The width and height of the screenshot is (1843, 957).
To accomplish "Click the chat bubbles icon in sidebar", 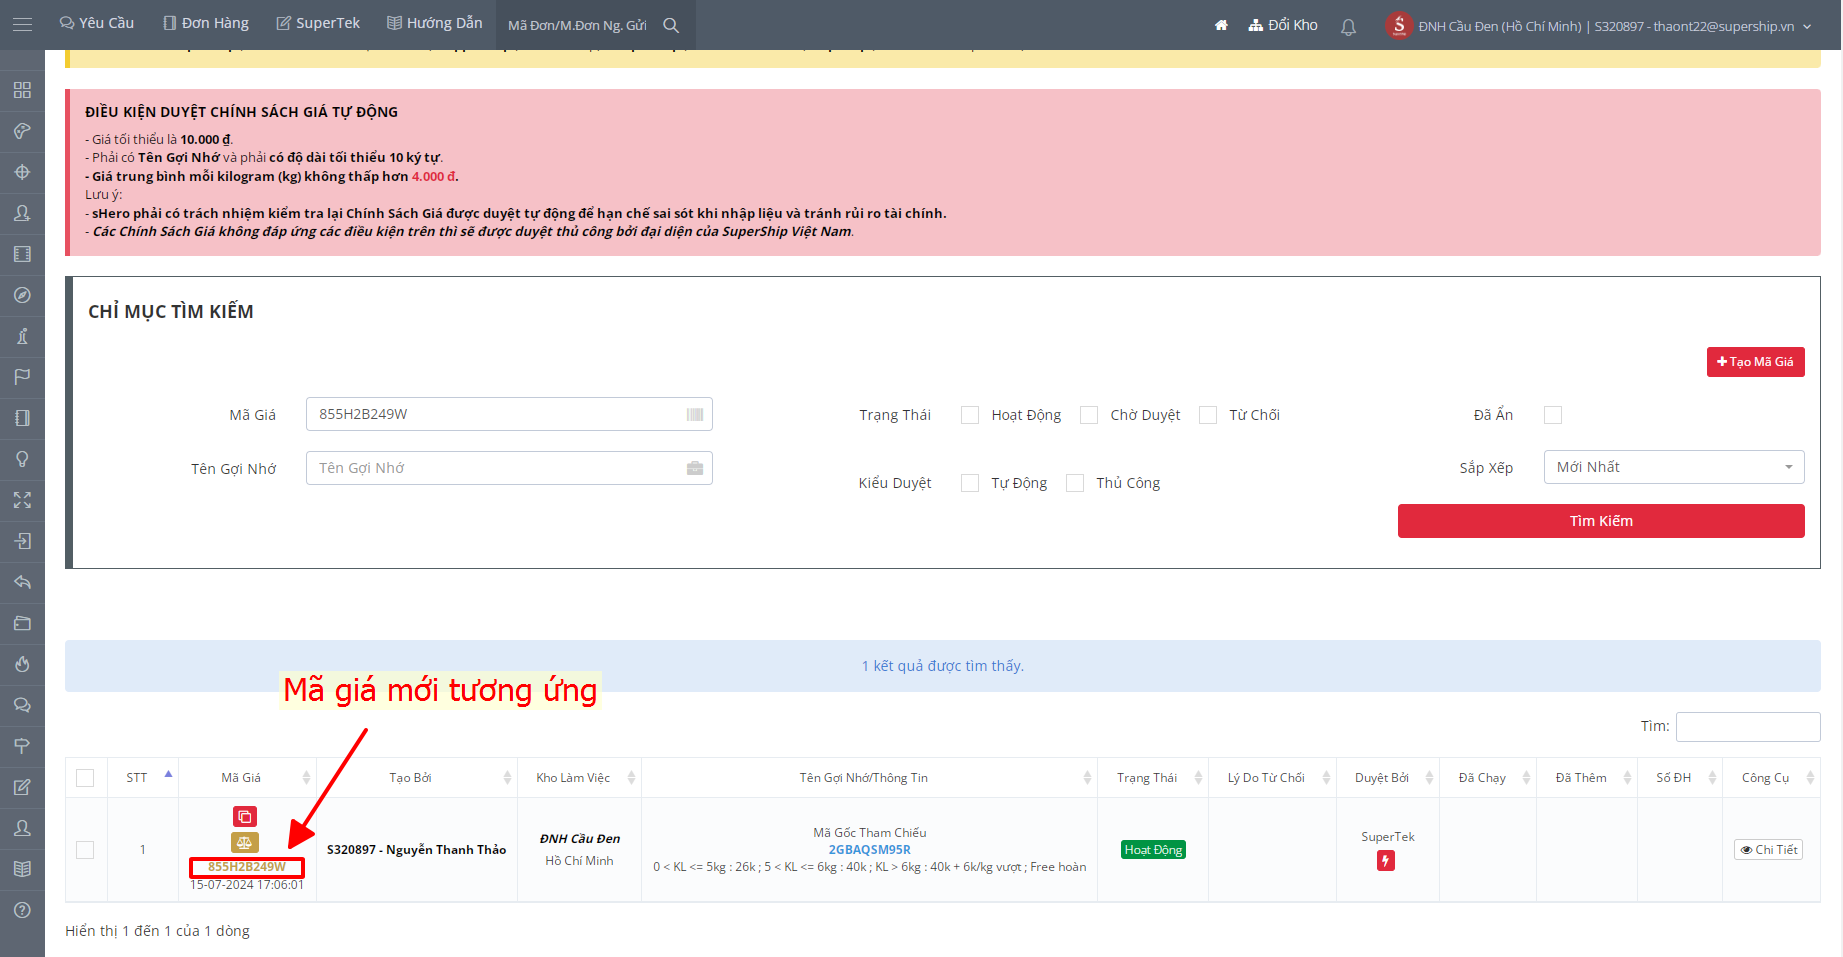I will click(x=22, y=705).
